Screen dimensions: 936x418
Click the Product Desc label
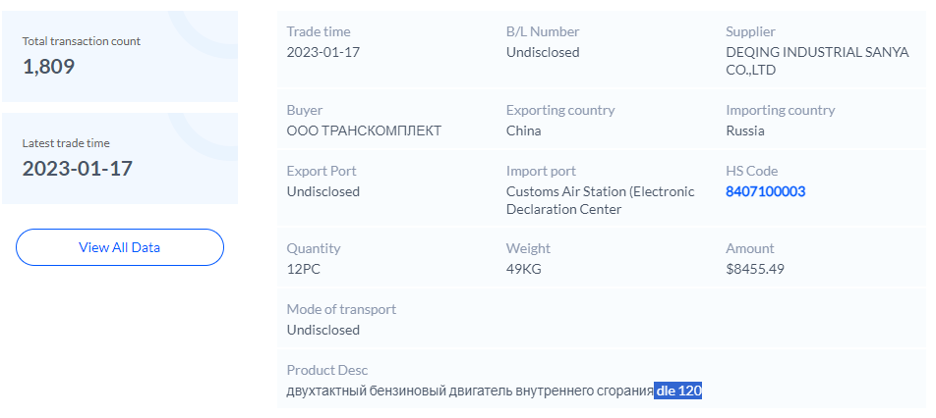(327, 370)
